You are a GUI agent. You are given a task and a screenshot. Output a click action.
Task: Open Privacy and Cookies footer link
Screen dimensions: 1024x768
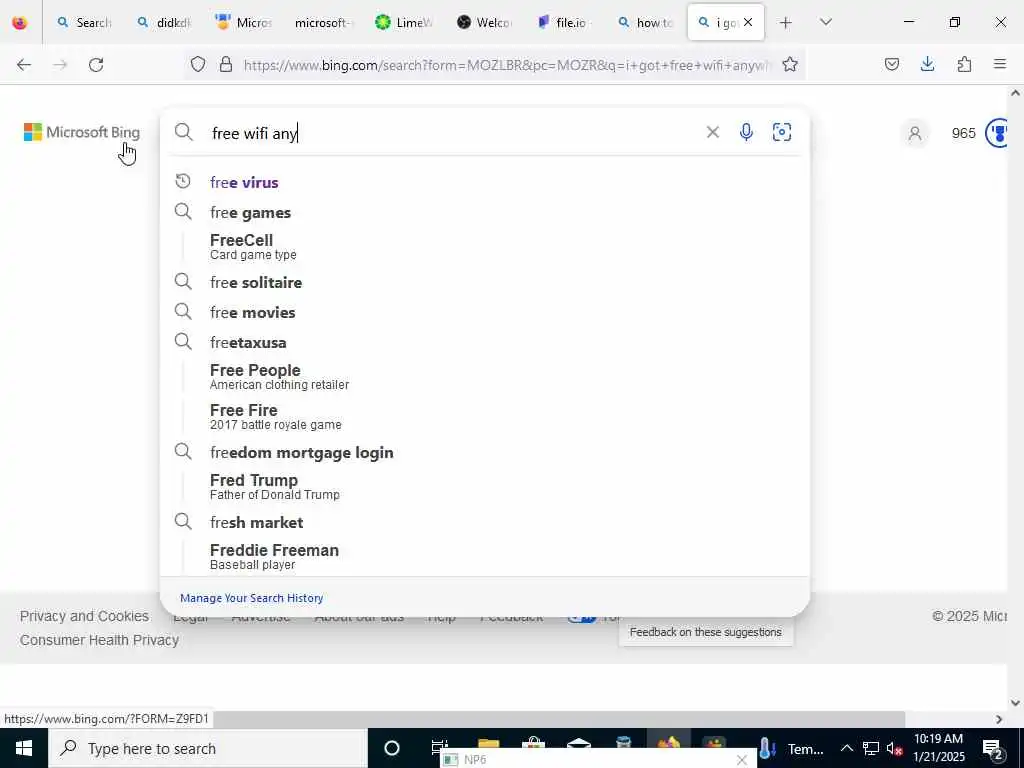click(84, 616)
